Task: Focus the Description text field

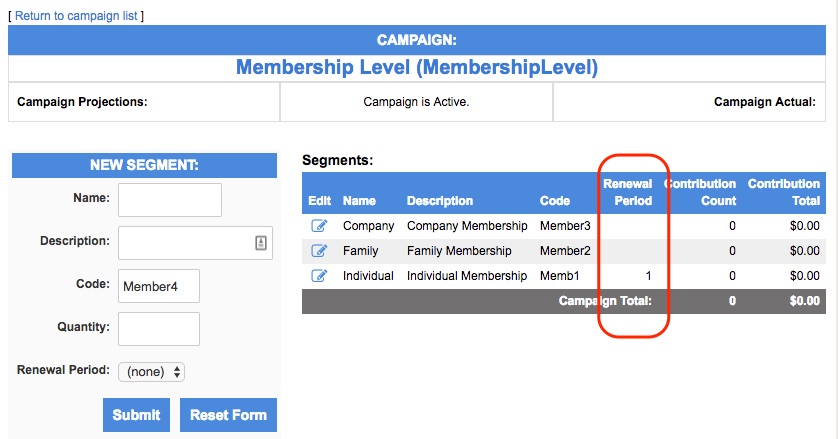Action: (196, 243)
